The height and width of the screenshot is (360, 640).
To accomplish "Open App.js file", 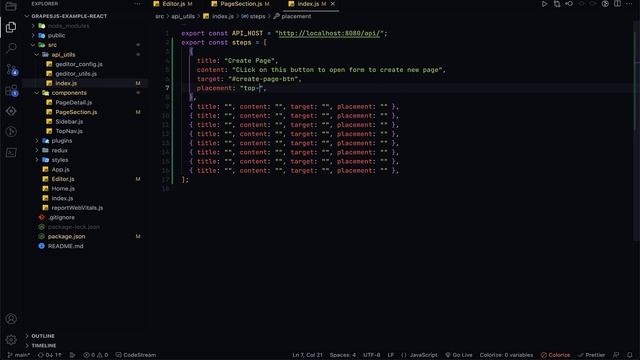I will 60,169.
